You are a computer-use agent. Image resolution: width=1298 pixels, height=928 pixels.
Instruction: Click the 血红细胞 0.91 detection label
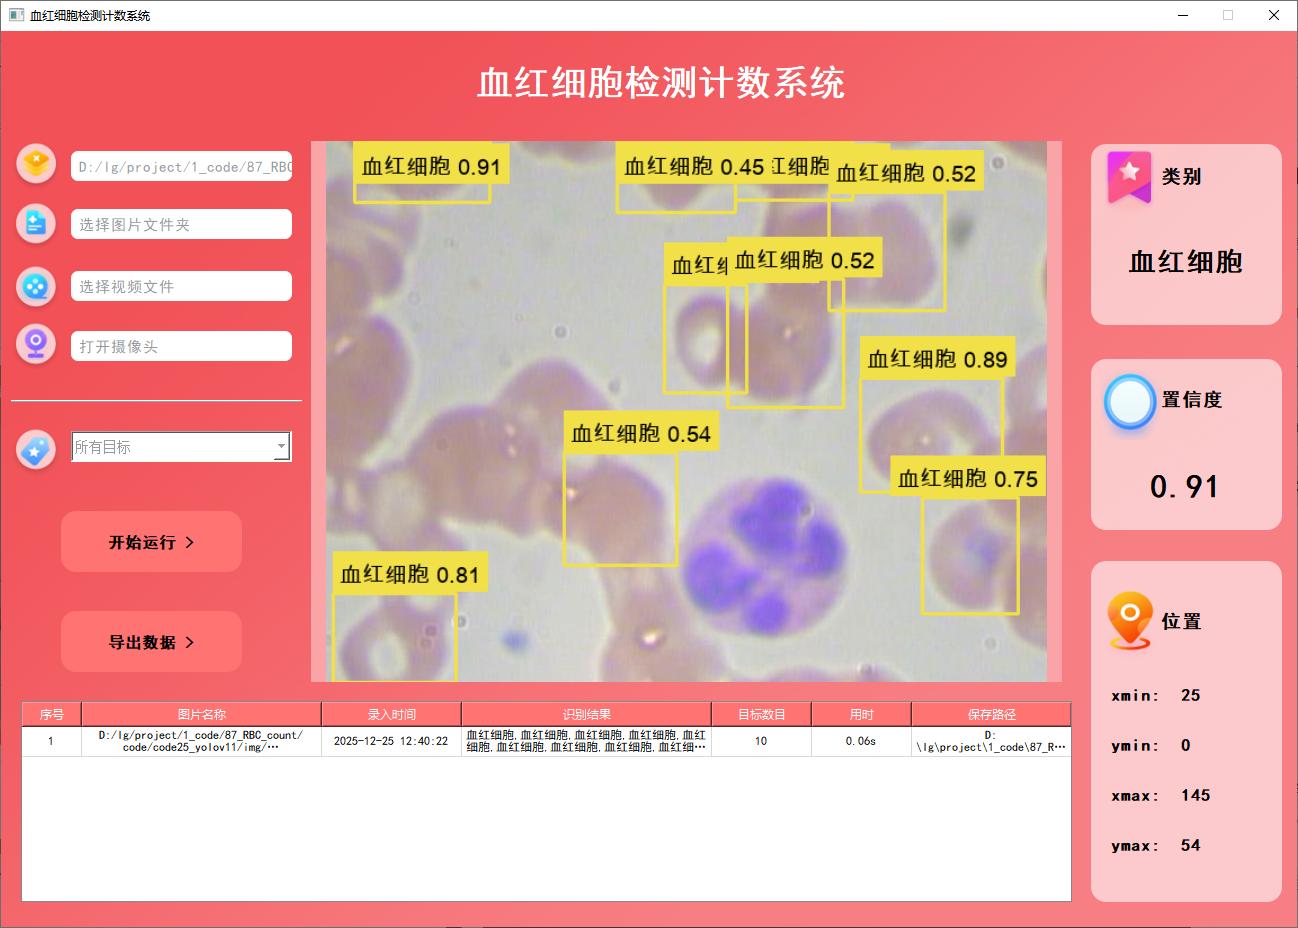tap(431, 166)
